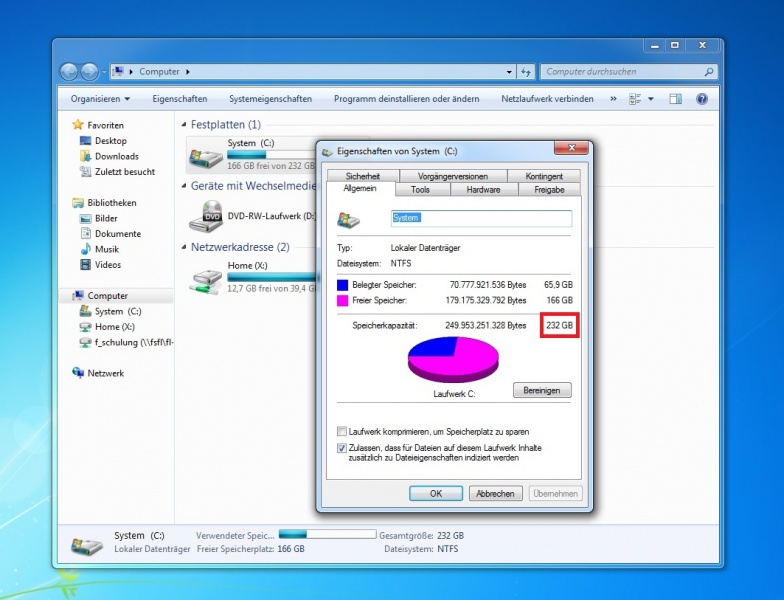Viewport: 784px width, 600px height.
Task: Click Systemeigenschaften in toolbar
Action: tap(270, 99)
